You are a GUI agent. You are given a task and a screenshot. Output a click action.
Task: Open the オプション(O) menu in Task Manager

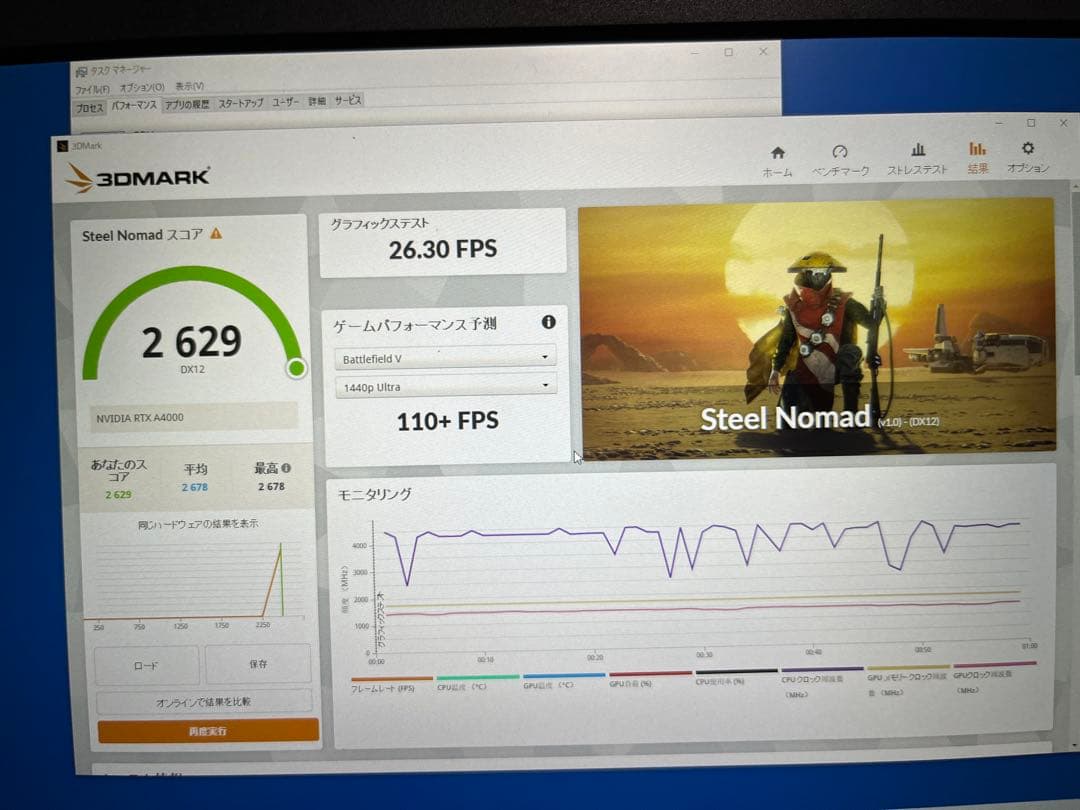(x=141, y=88)
